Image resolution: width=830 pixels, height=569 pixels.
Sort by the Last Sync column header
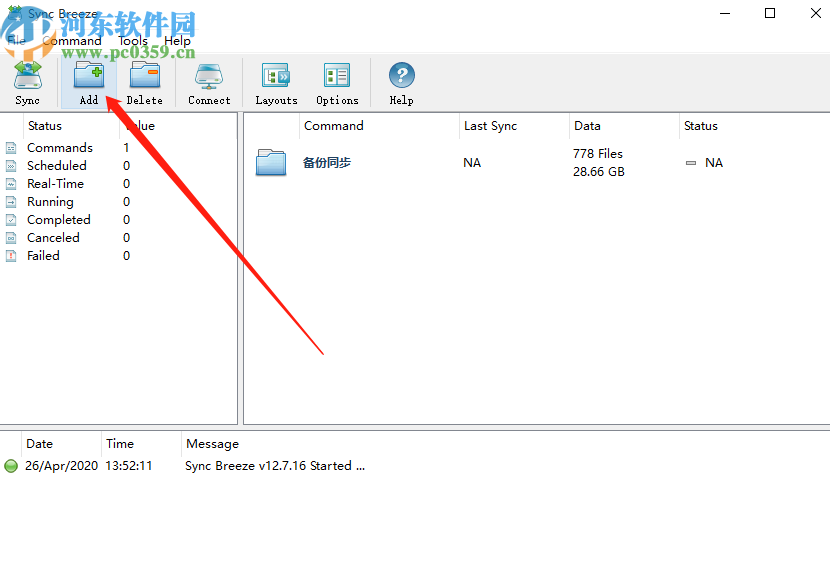pos(490,126)
